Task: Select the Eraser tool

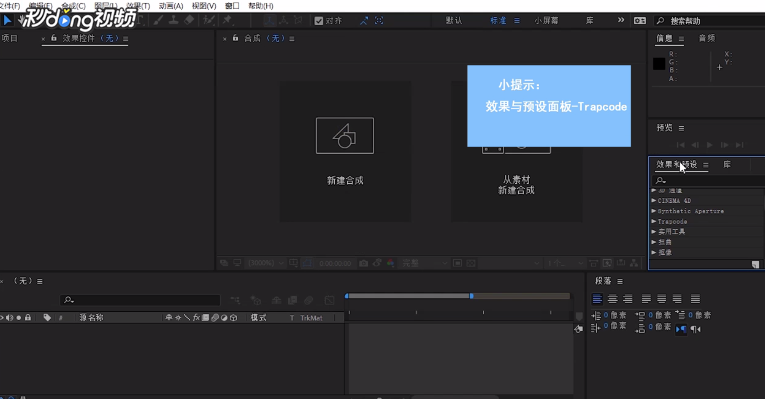Action: (189, 20)
